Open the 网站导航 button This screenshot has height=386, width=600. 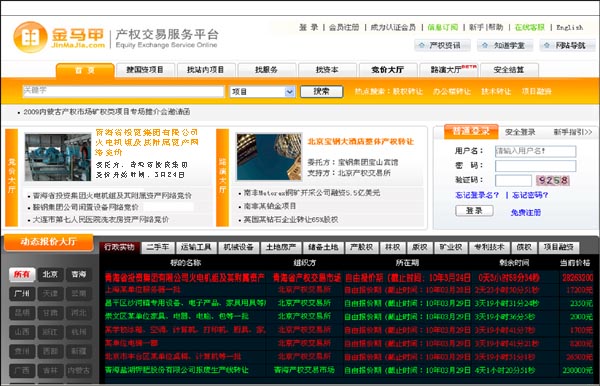(x=568, y=46)
